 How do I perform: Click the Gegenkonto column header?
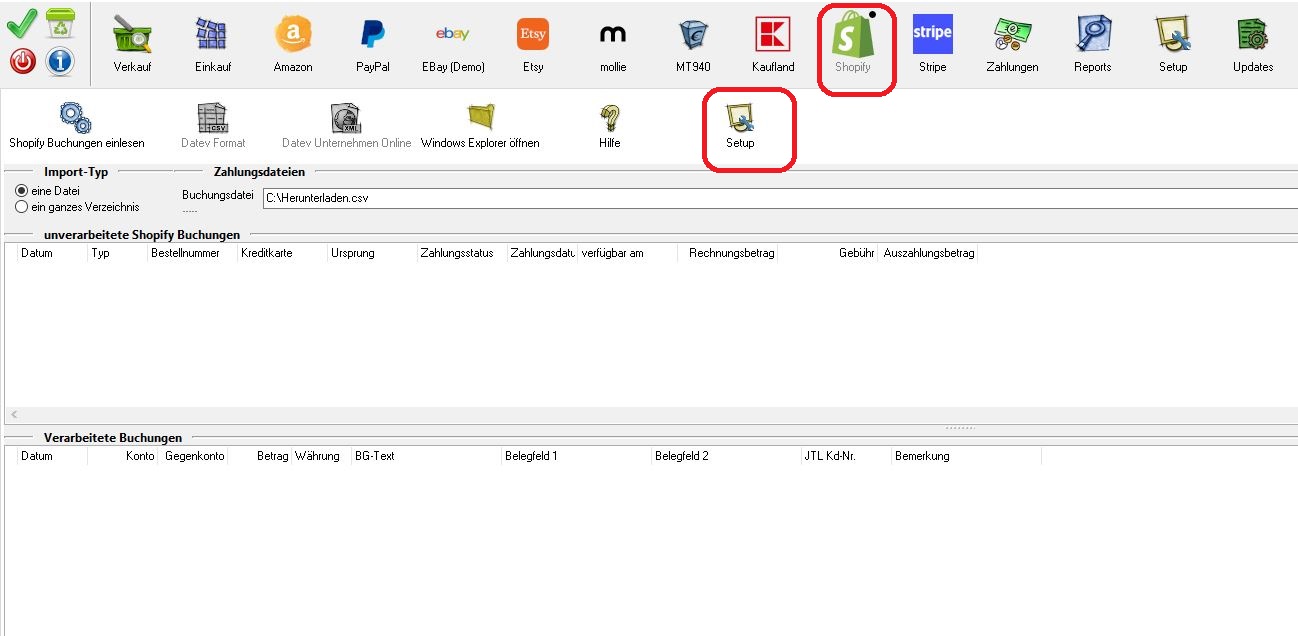195,456
